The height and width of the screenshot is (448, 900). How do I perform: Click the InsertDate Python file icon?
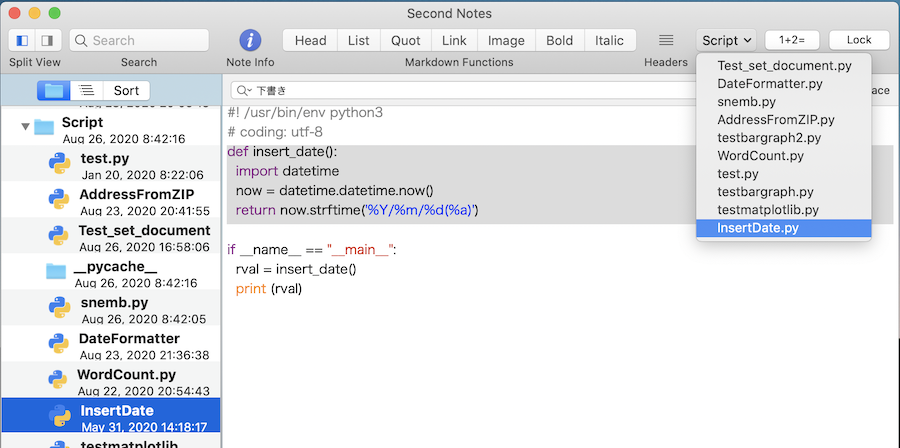[x=60, y=415]
